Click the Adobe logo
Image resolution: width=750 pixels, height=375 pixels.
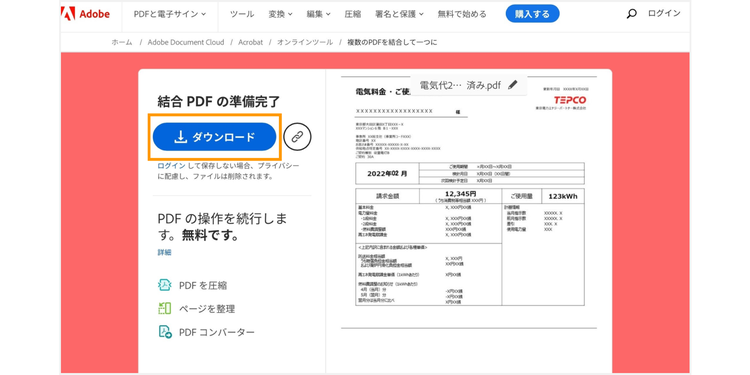[x=86, y=14]
